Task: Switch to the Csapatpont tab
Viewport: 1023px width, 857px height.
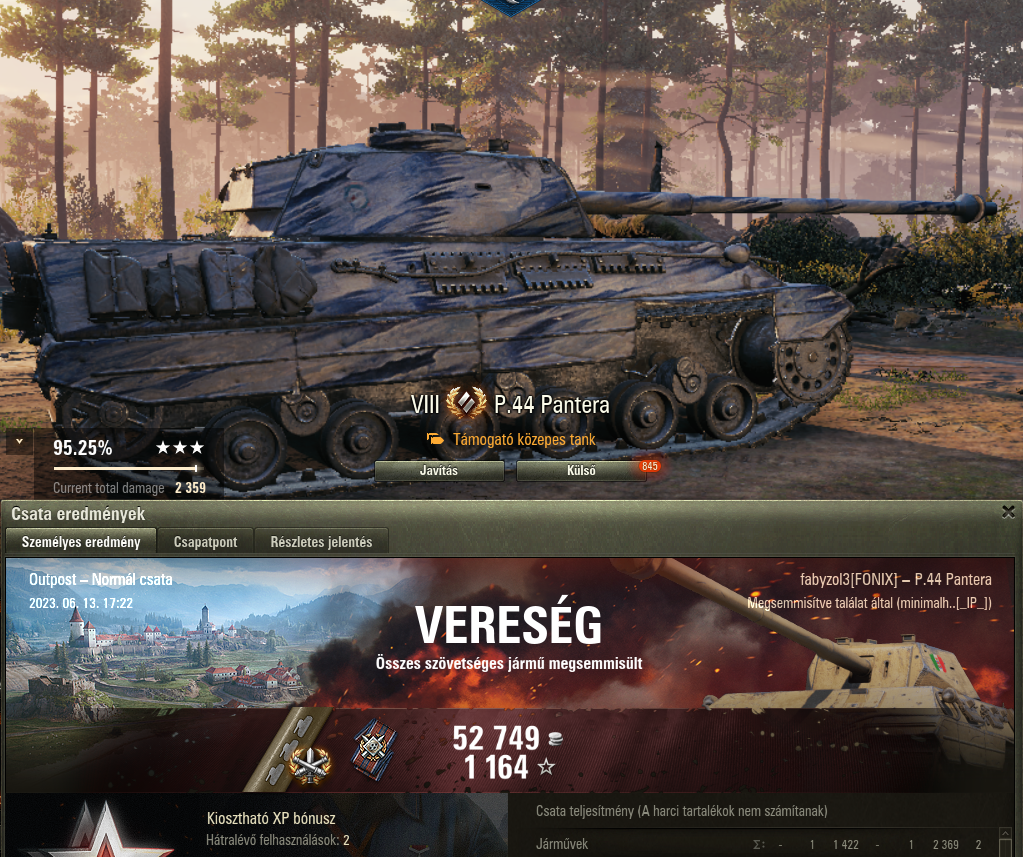Action: [x=206, y=542]
